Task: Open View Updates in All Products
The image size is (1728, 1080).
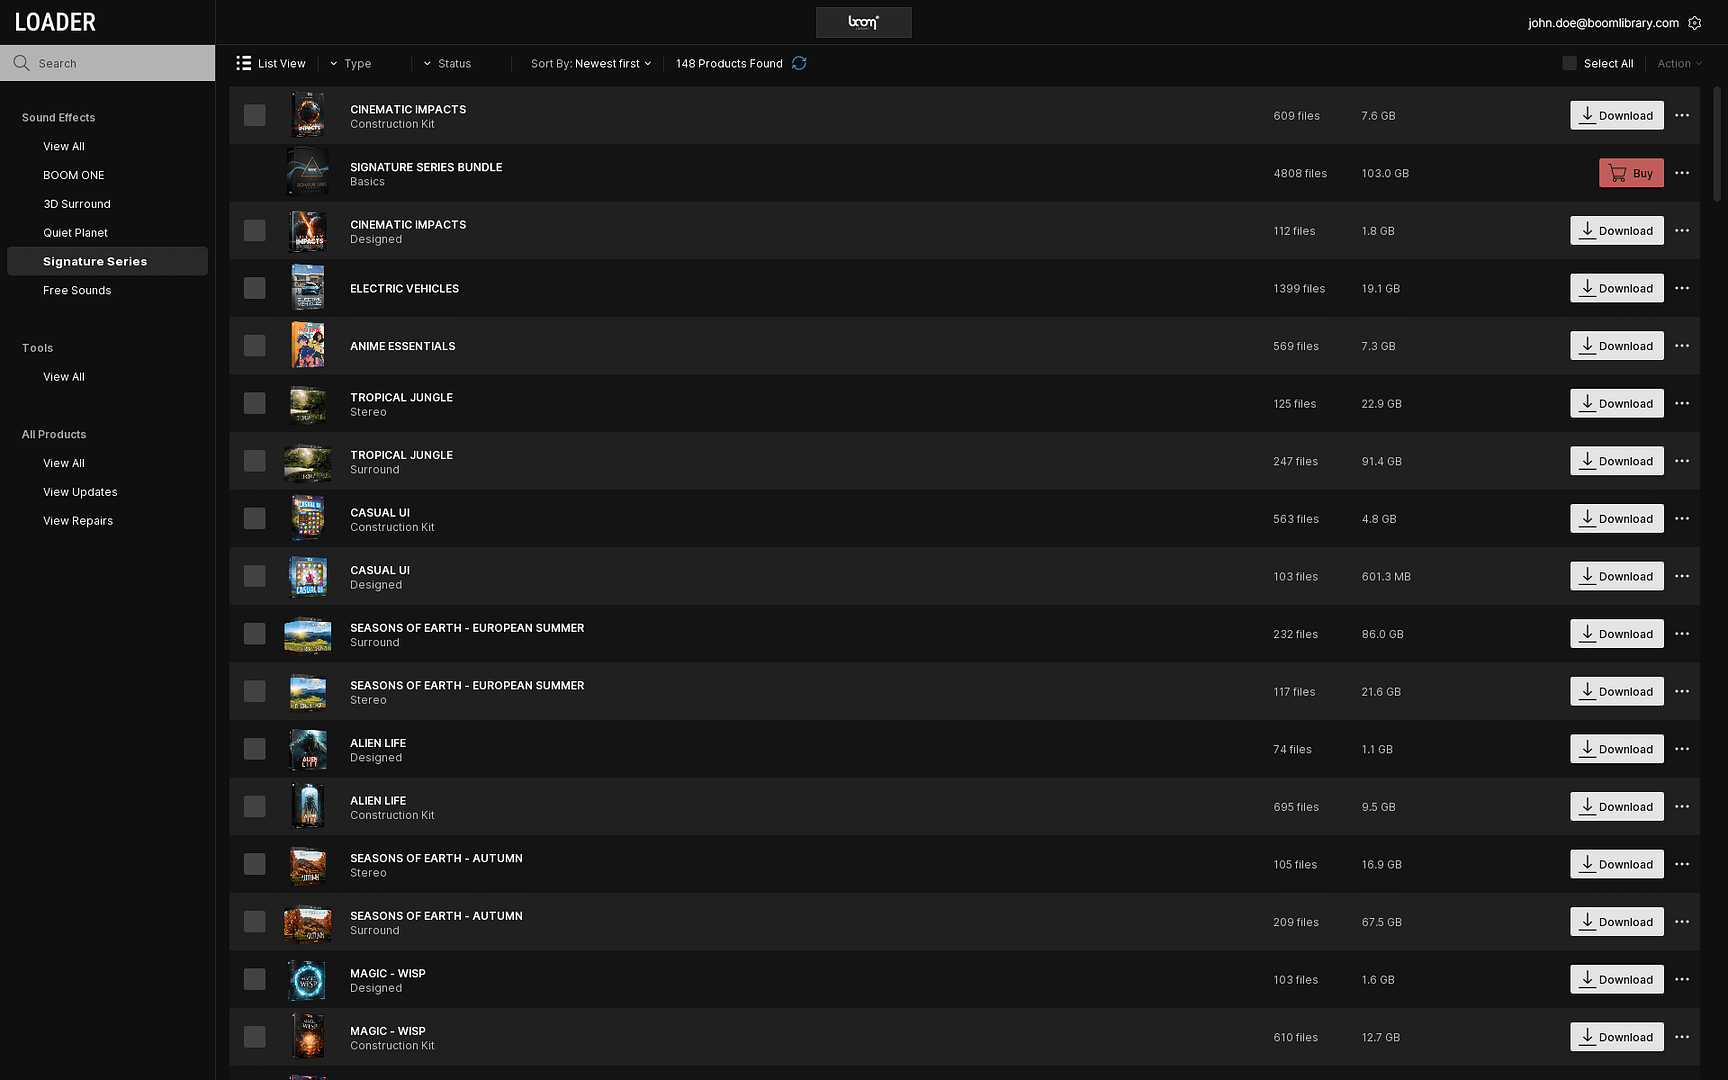Action: click(x=80, y=492)
